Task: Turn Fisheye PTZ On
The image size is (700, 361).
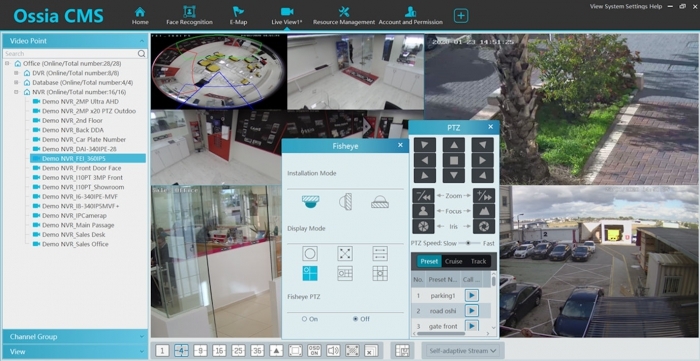Action: click(310, 319)
